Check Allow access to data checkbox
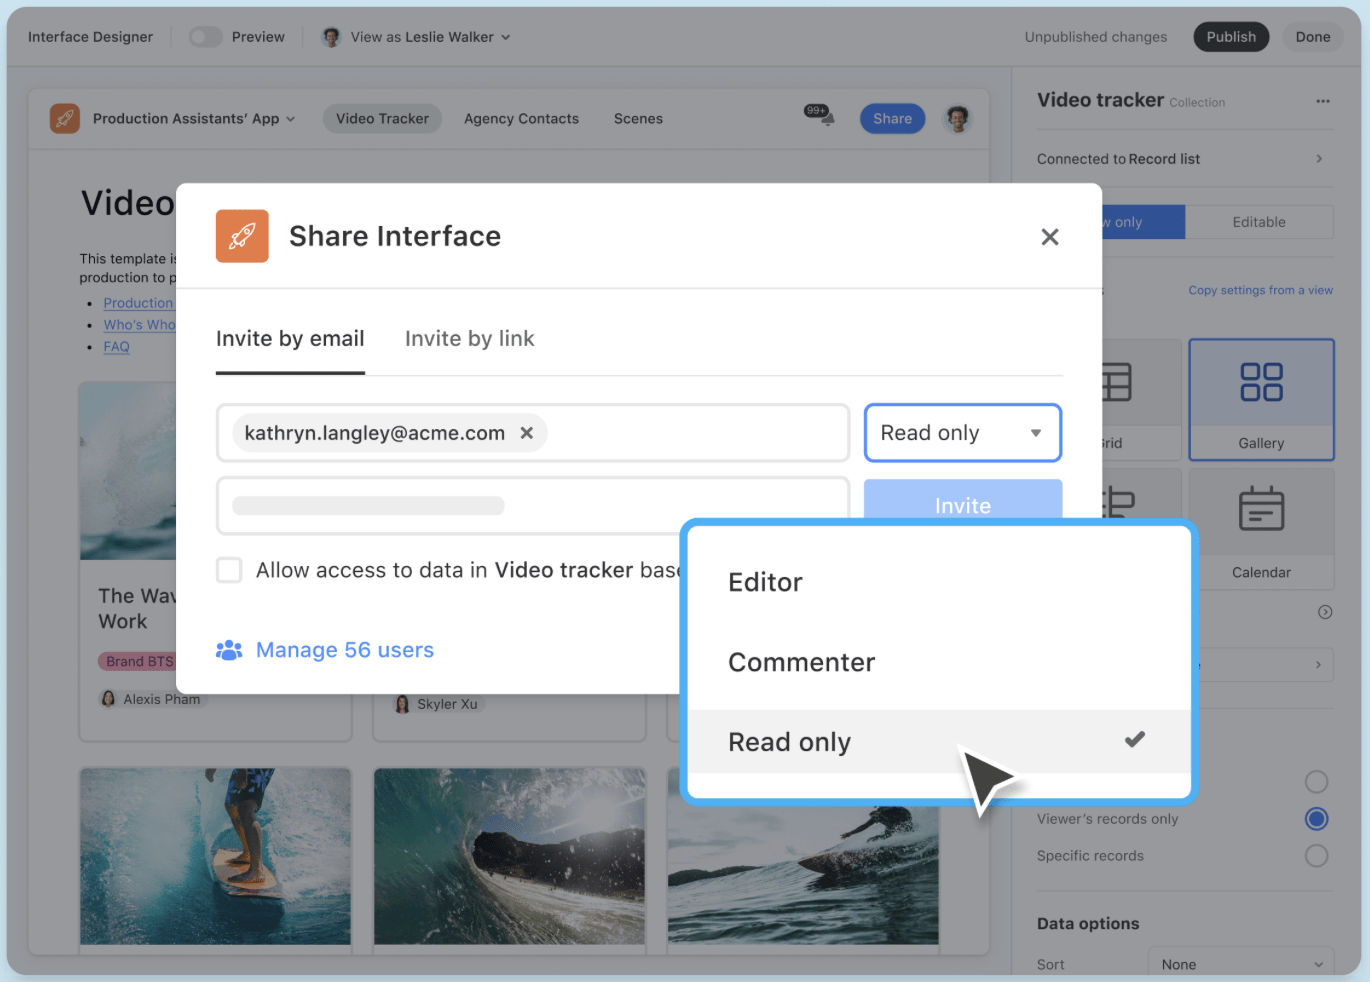Image resolution: width=1370 pixels, height=982 pixels. point(229,570)
